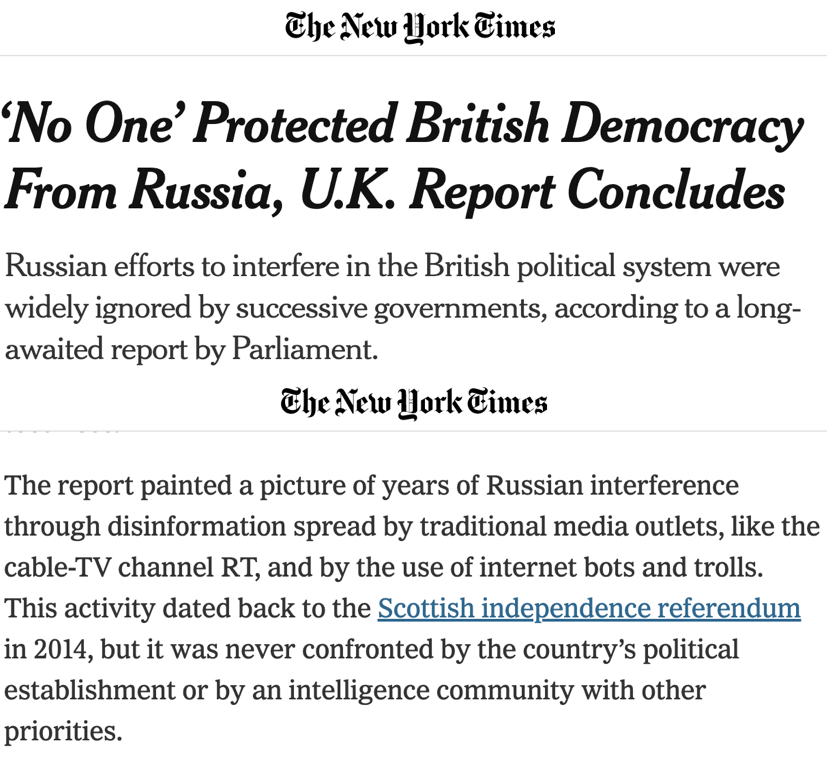This screenshot has width=827, height=757.
Task: Open the Scottish independence referendum link
Action: coord(589,608)
